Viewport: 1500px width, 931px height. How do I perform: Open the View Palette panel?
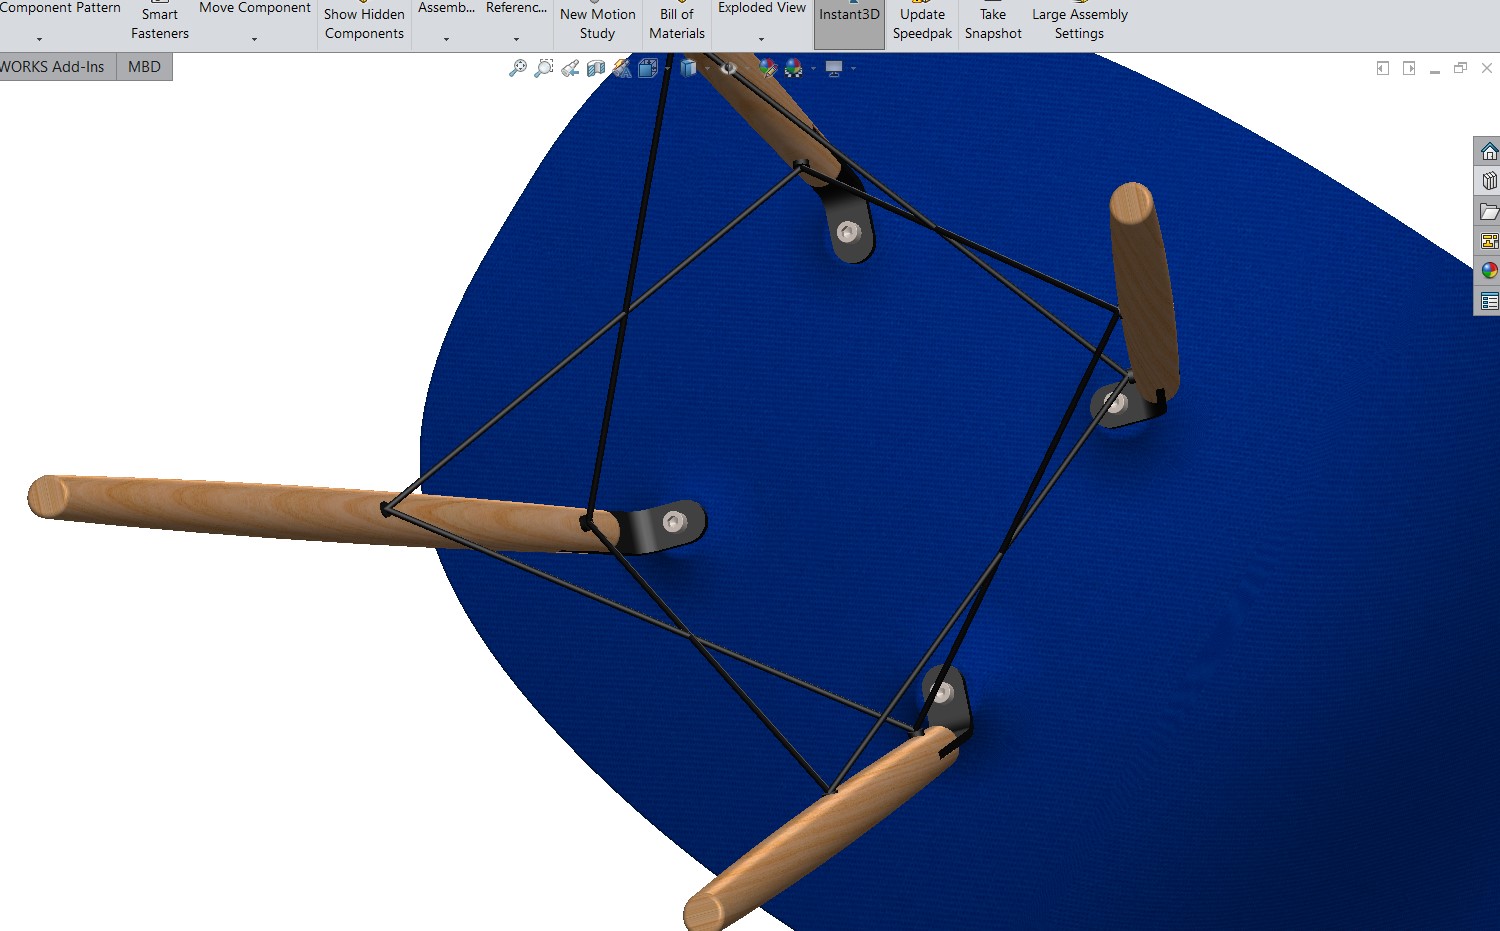[x=1489, y=241]
